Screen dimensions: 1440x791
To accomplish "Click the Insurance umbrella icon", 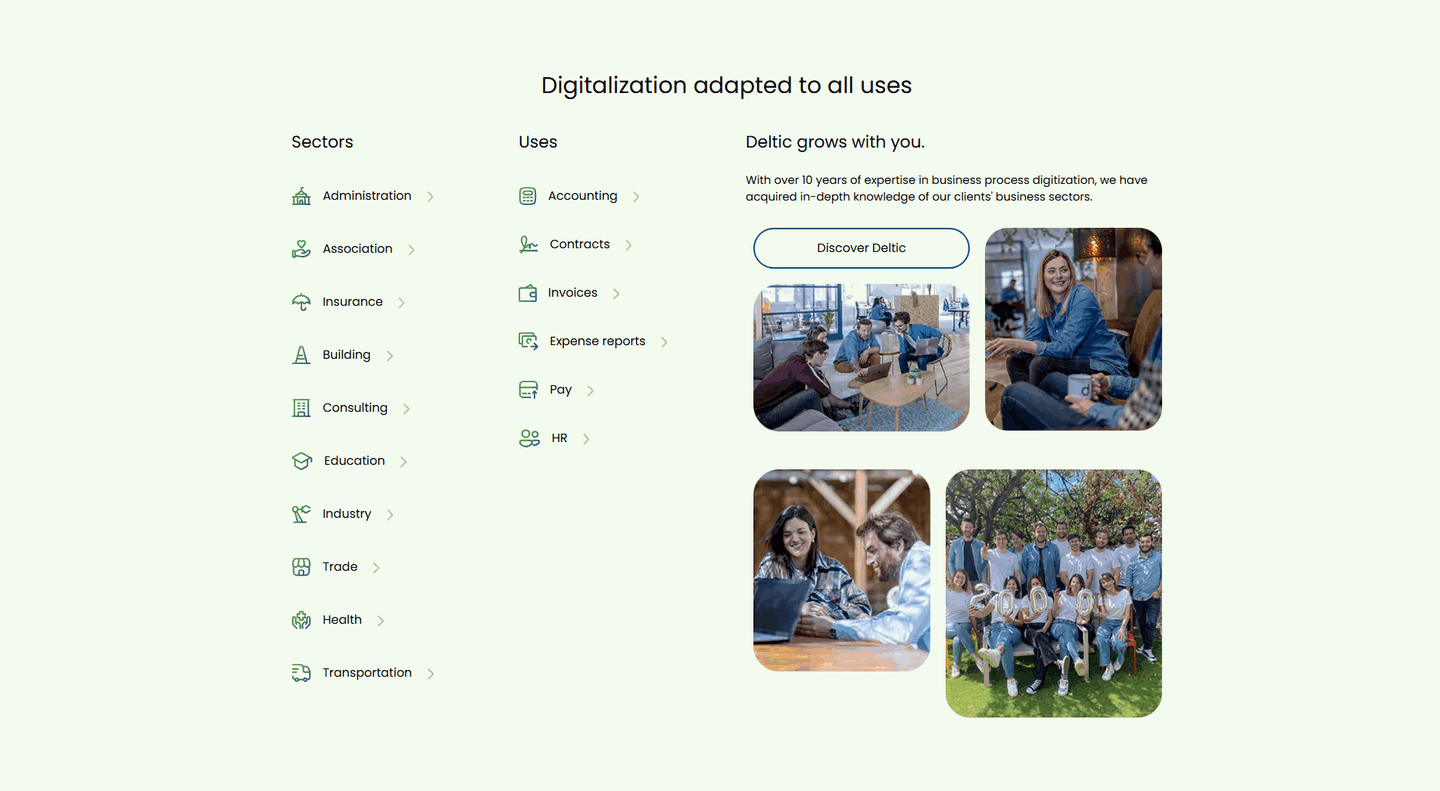I will click(x=301, y=302).
